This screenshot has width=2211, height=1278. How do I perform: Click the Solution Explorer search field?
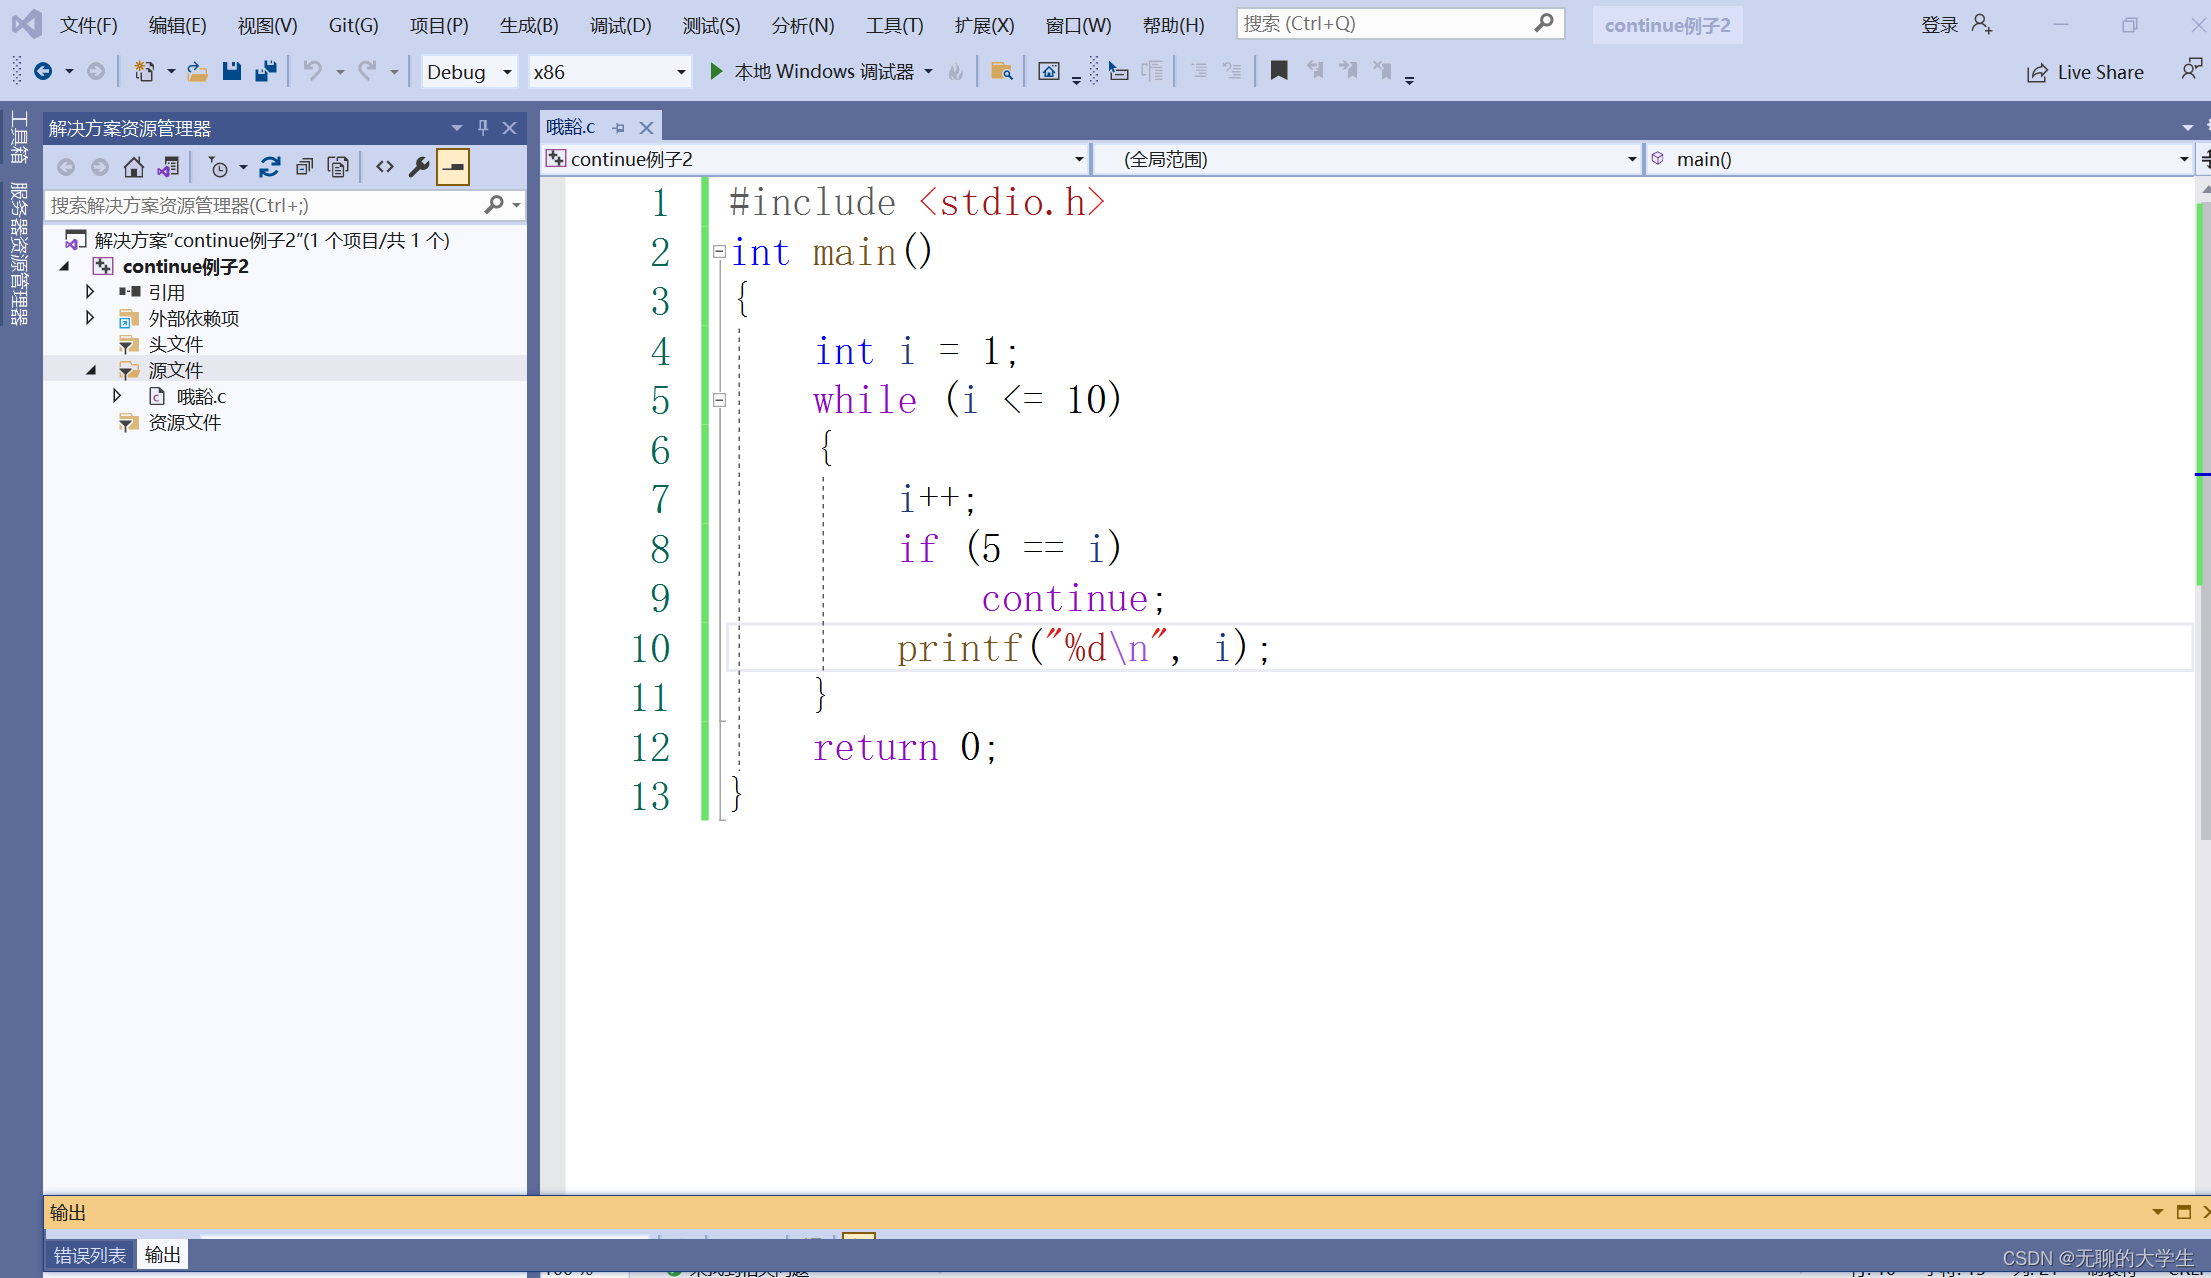(x=284, y=205)
